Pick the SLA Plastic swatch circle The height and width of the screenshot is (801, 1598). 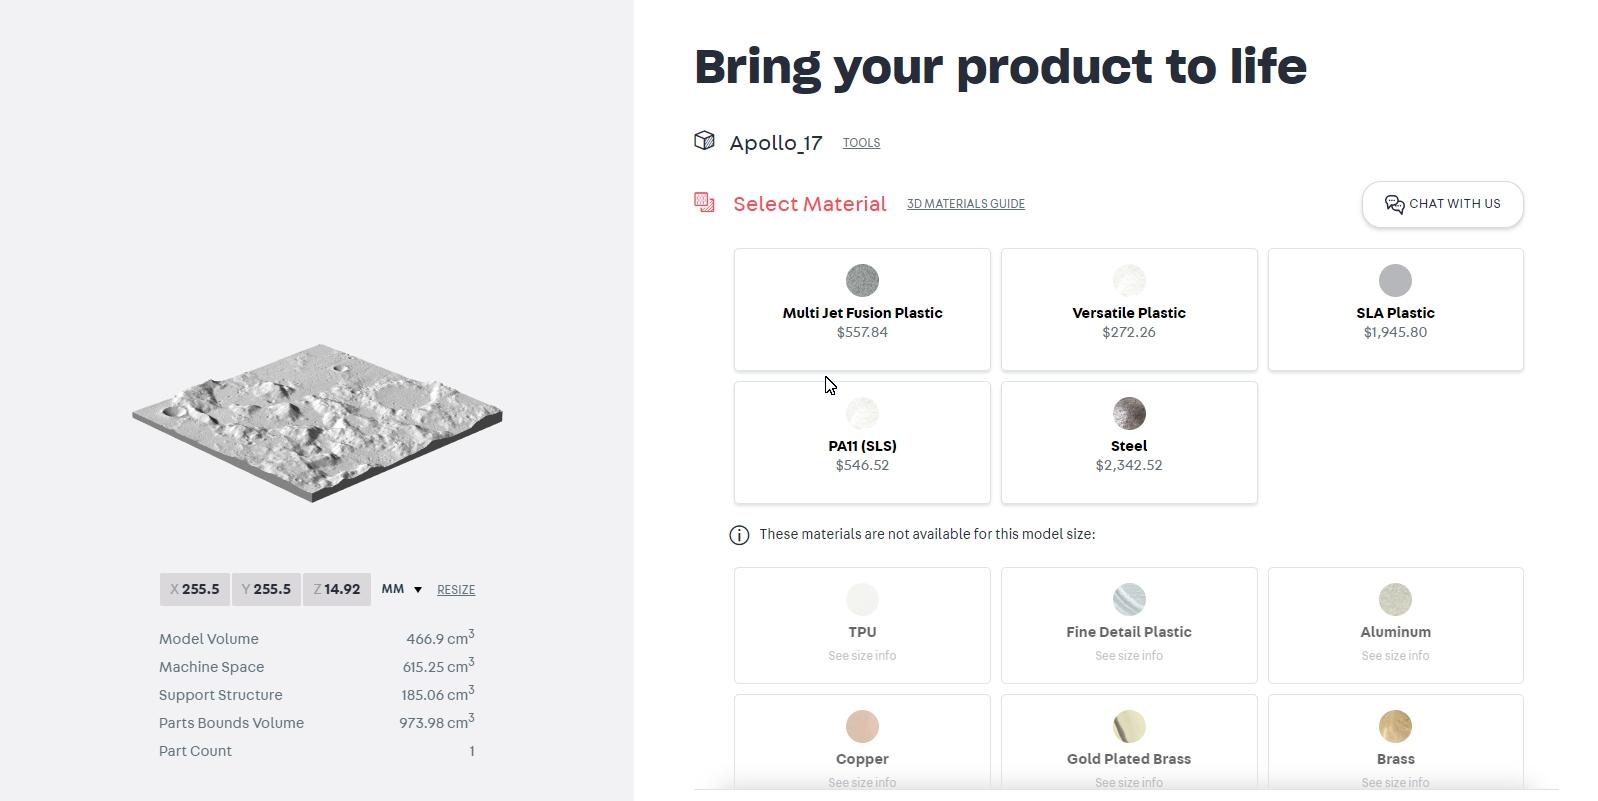tap(1395, 281)
